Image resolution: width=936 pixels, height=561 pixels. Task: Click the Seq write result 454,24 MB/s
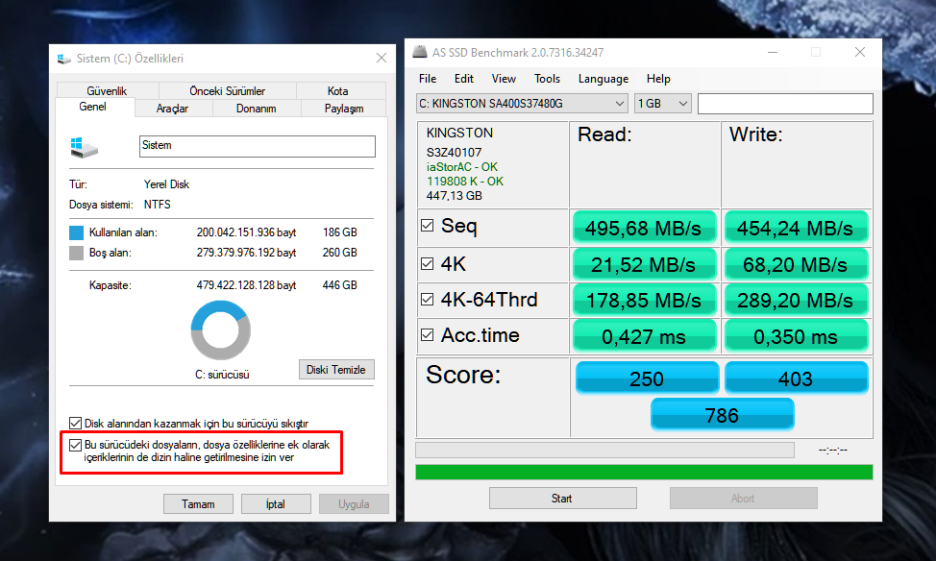796,228
